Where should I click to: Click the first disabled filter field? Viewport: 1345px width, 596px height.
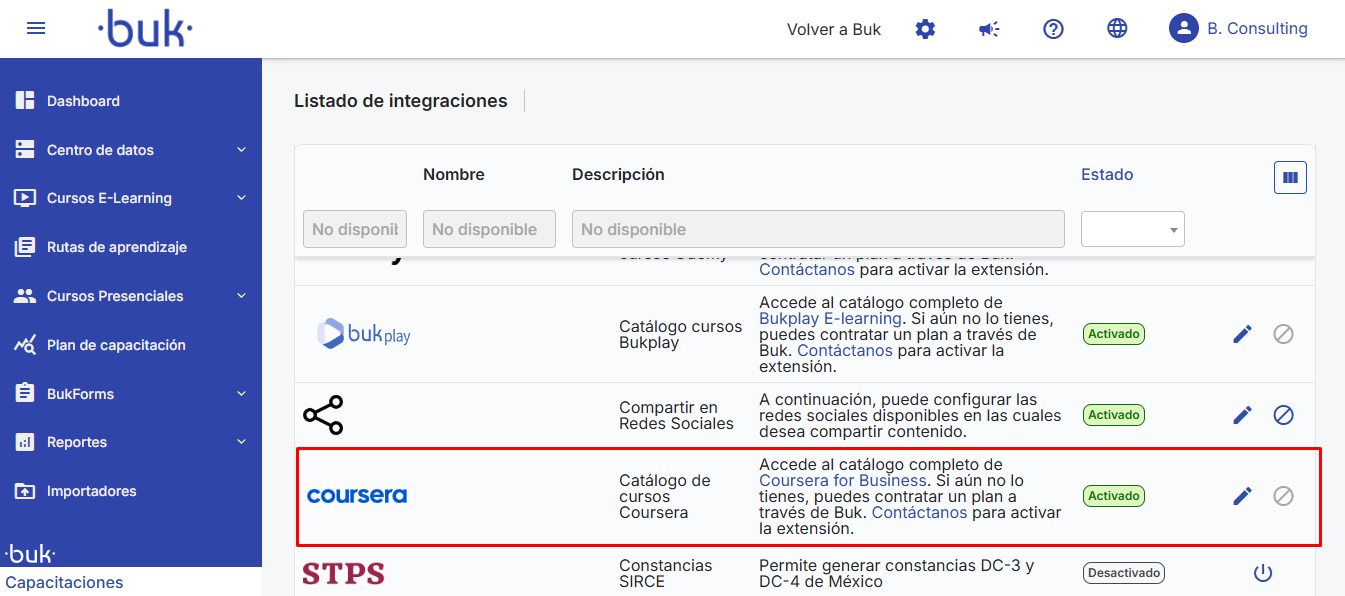[x=355, y=229]
